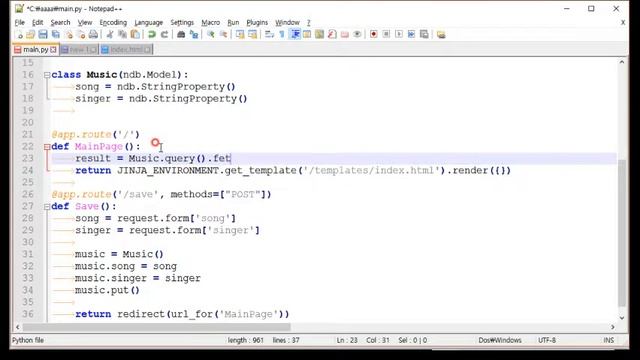Open the Edit menu
Viewport: 640px width, 360px height.
point(38,22)
